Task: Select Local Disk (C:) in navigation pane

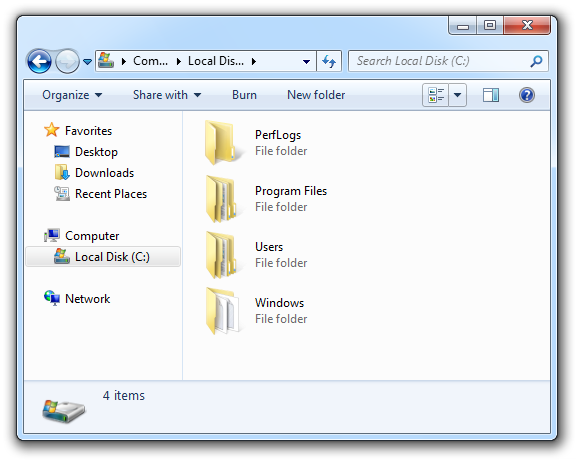Action: [x=103, y=257]
